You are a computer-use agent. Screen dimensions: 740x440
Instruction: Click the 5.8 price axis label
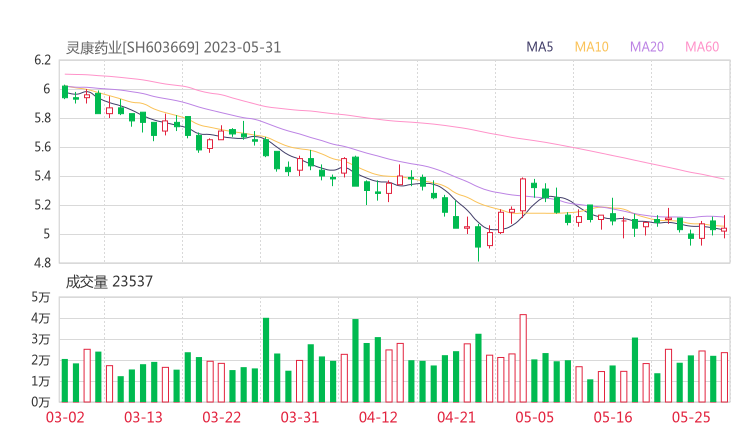coord(42,118)
